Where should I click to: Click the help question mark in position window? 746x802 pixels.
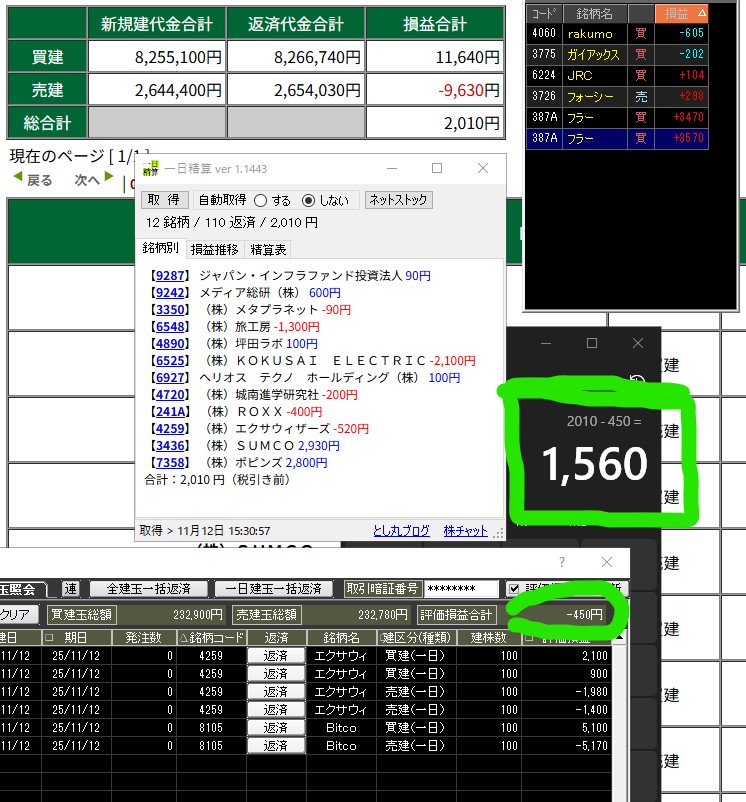tap(561, 562)
